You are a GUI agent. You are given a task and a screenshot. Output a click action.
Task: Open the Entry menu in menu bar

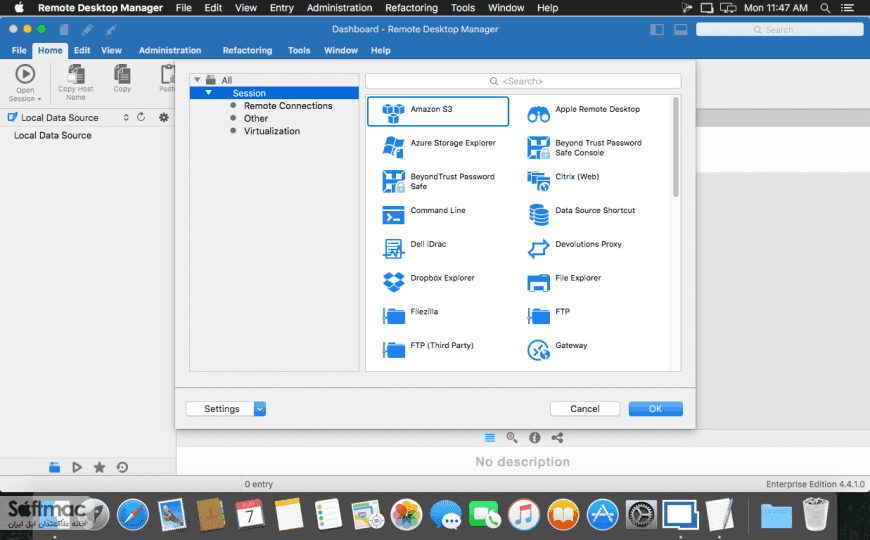pyautogui.click(x=282, y=8)
